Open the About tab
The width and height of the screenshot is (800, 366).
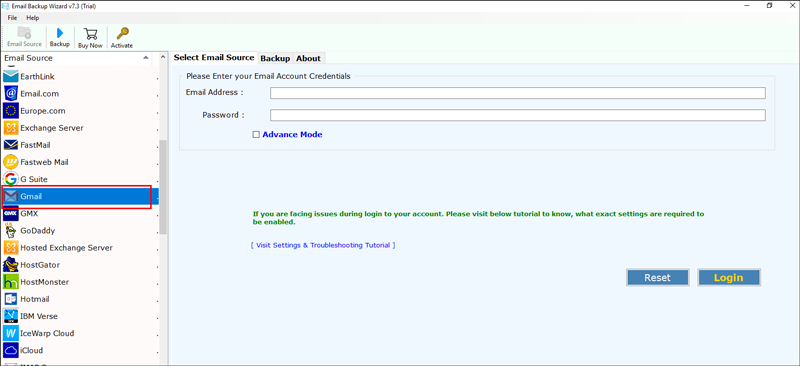pyautogui.click(x=308, y=58)
